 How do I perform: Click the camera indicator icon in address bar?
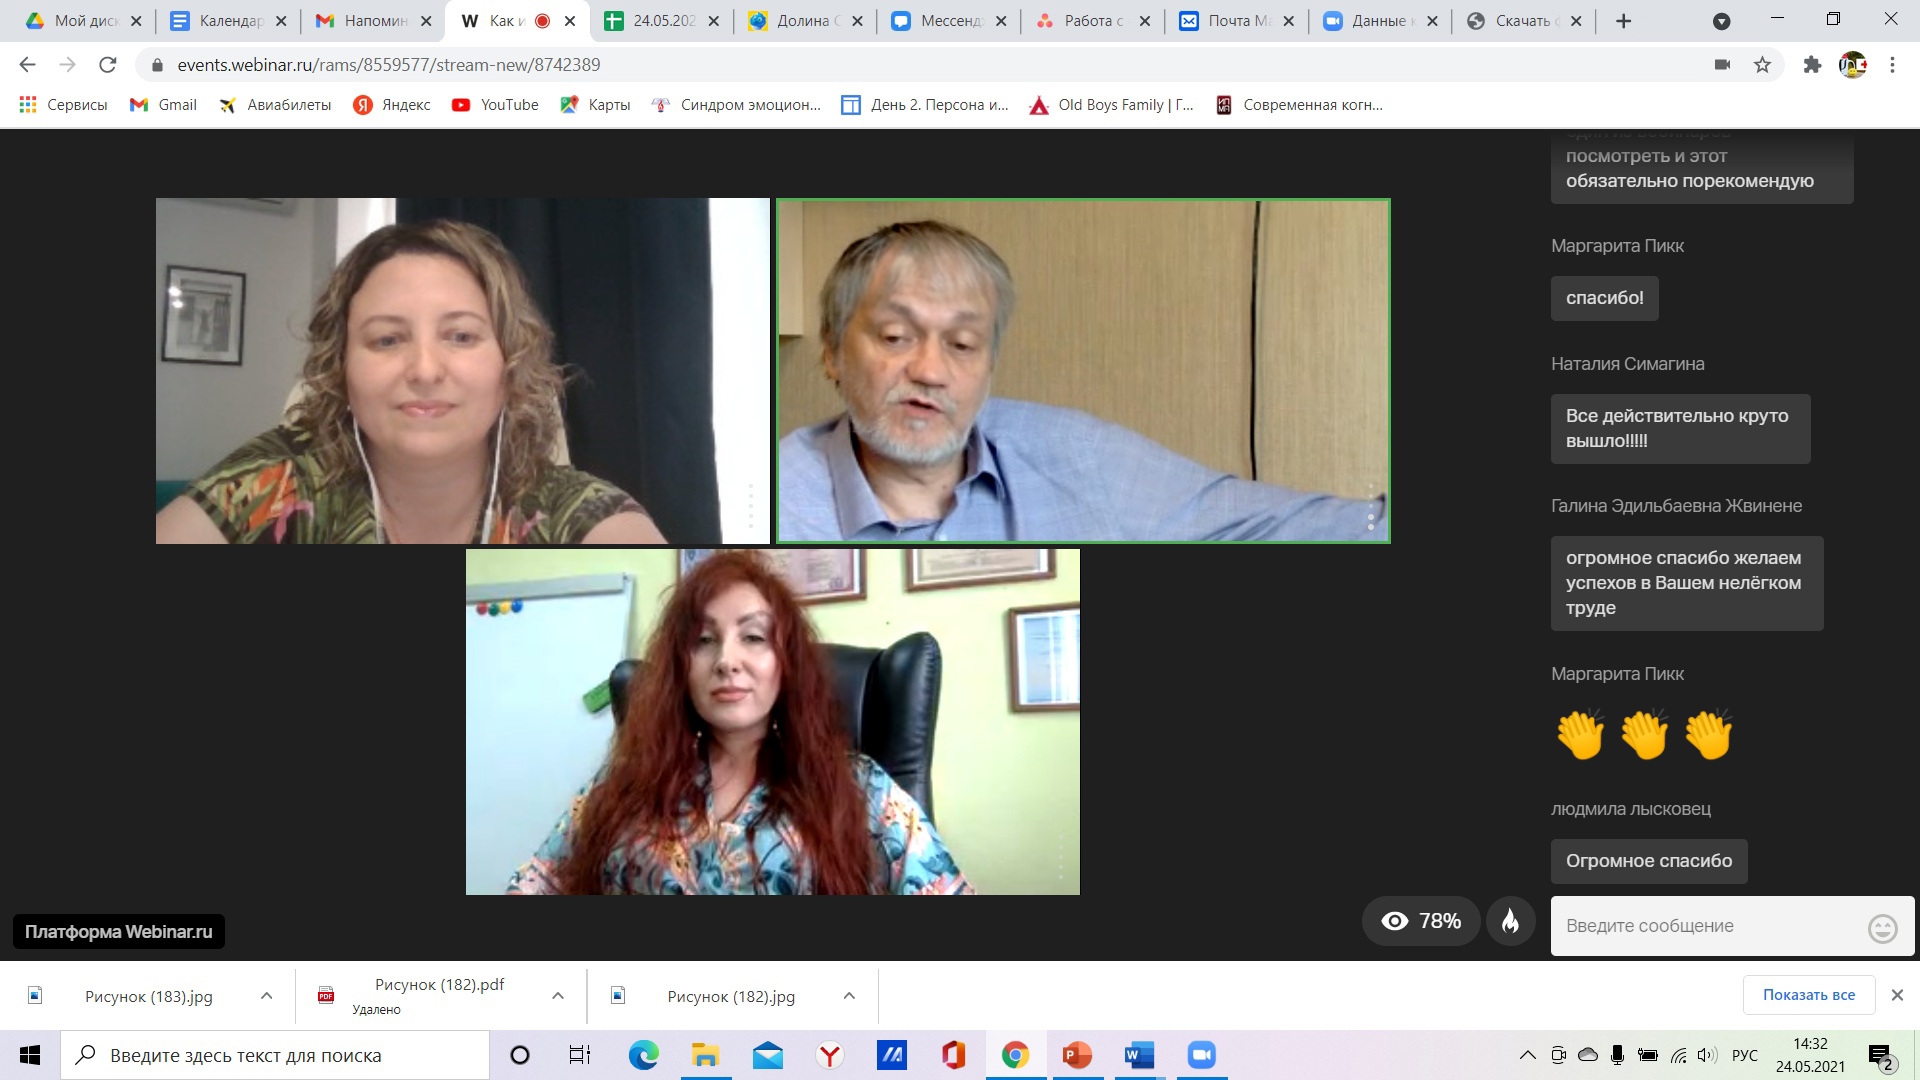point(1722,65)
